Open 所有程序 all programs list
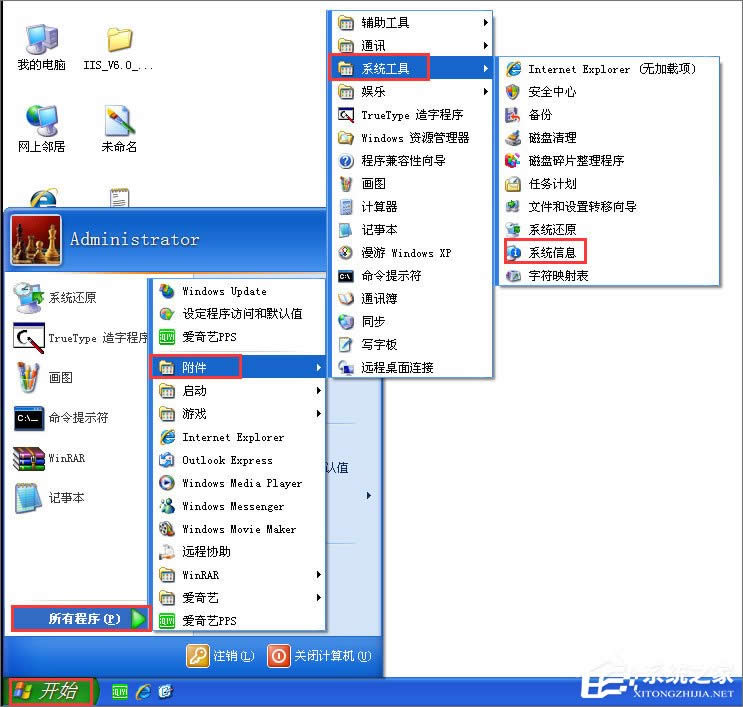Screen dimensions: 743x707 [x=84, y=619]
